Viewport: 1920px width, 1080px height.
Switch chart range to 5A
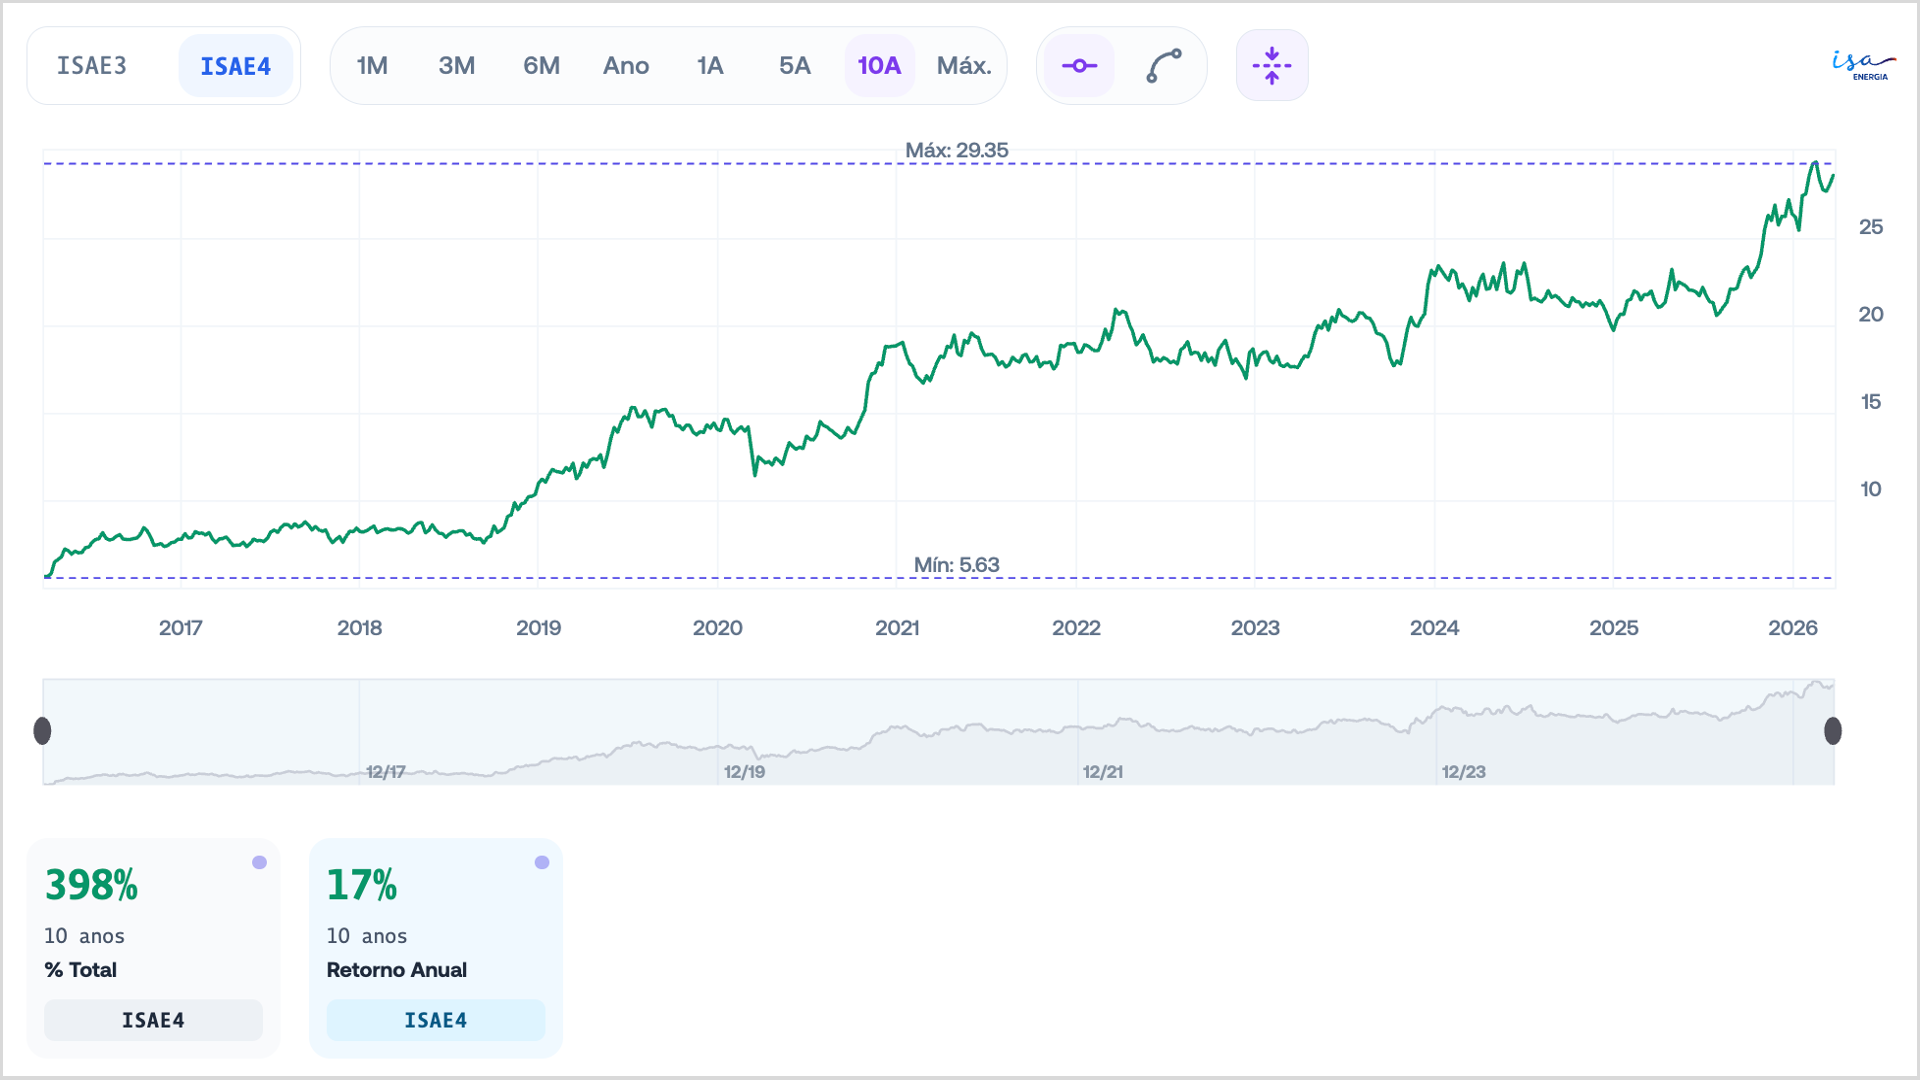tap(794, 66)
